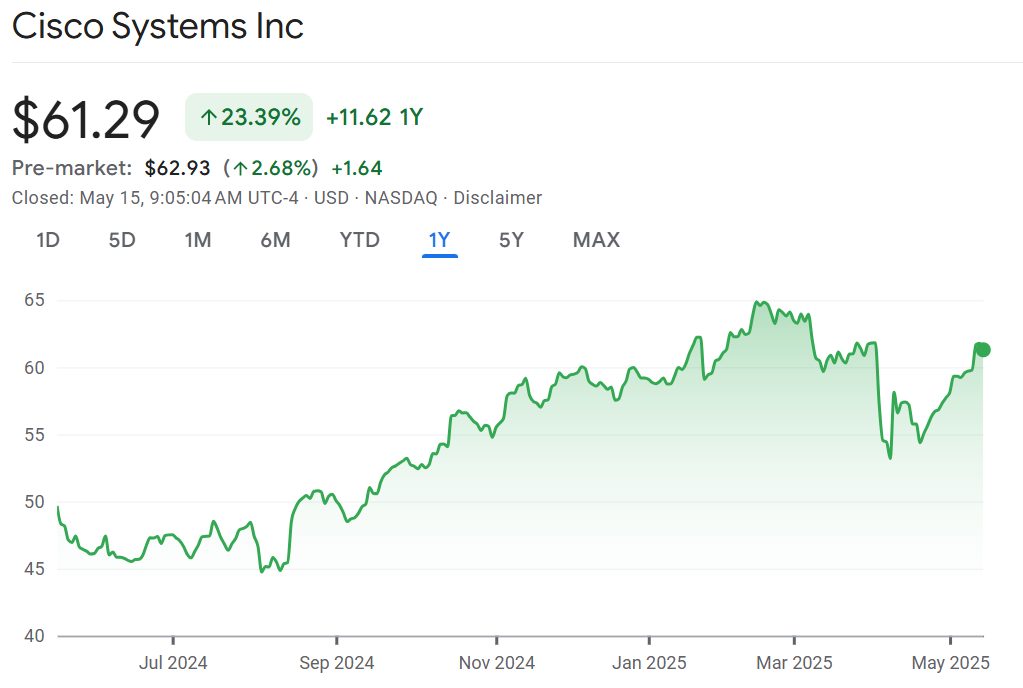Click the $62.93 pre-market price
Image resolution: width=1023 pixels, height=688 pixels.
click(x=177, y=168)
